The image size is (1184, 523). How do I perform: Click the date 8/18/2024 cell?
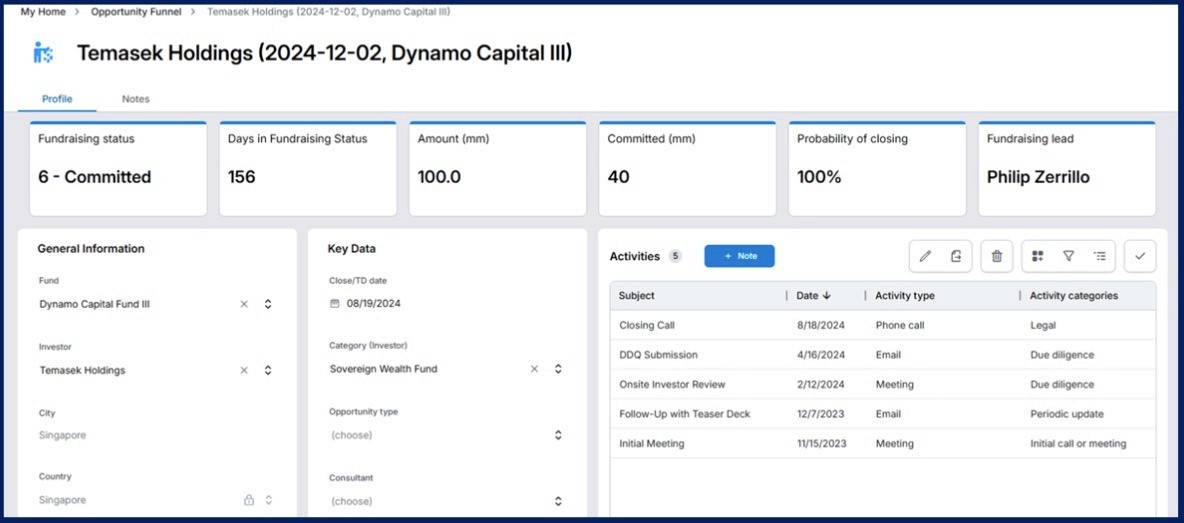[820, 325]
